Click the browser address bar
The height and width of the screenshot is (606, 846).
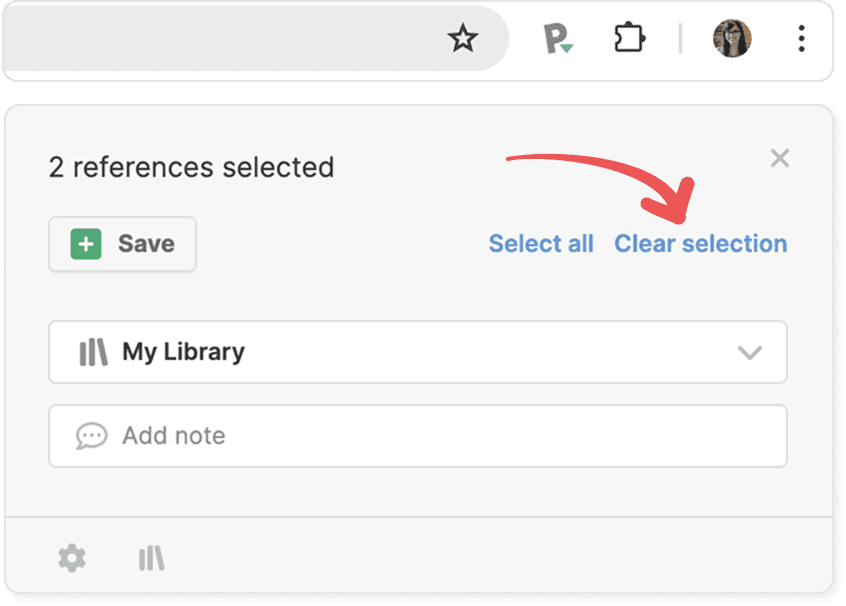click(220, 39)
